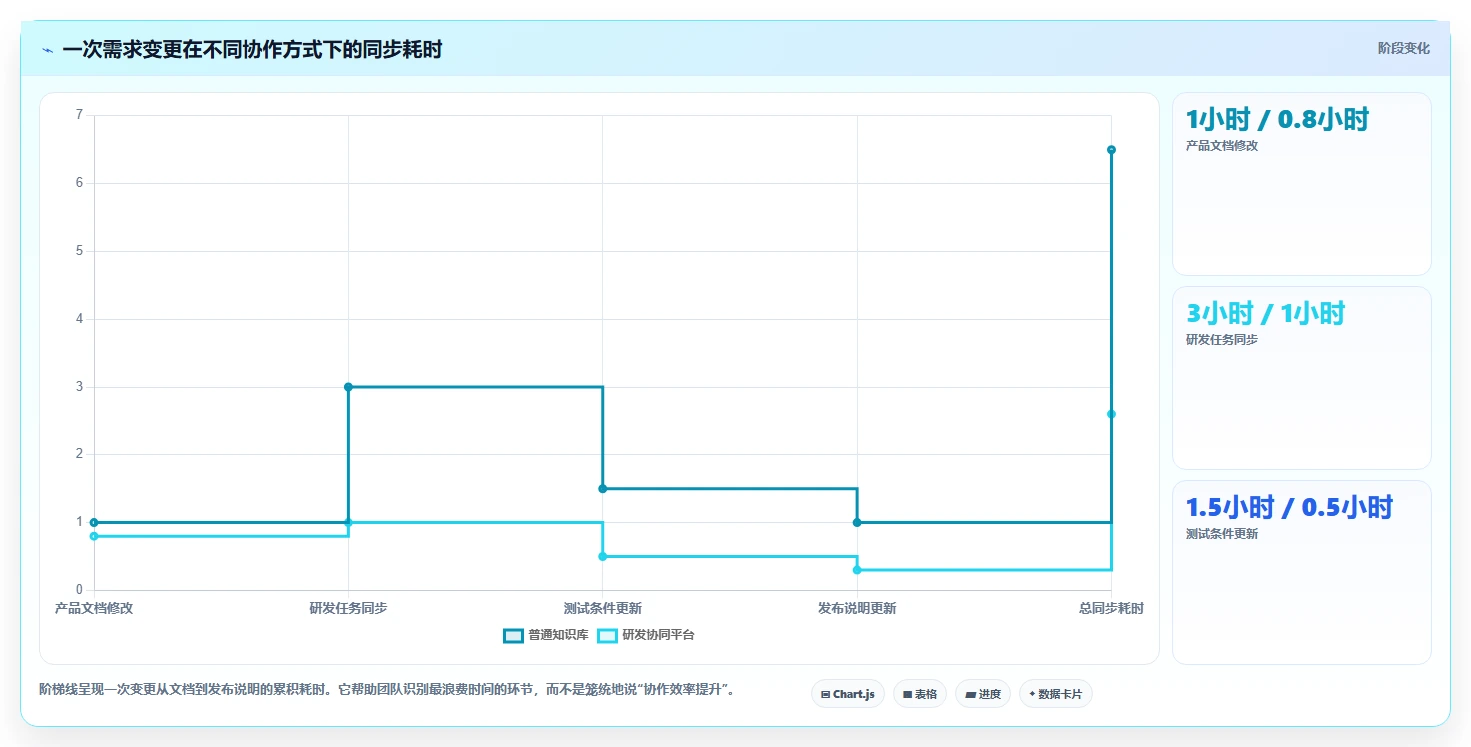Click the dark point at 测试条件更新 value 1.5
Screen dimensions: 1471x747
click(602, 489)
